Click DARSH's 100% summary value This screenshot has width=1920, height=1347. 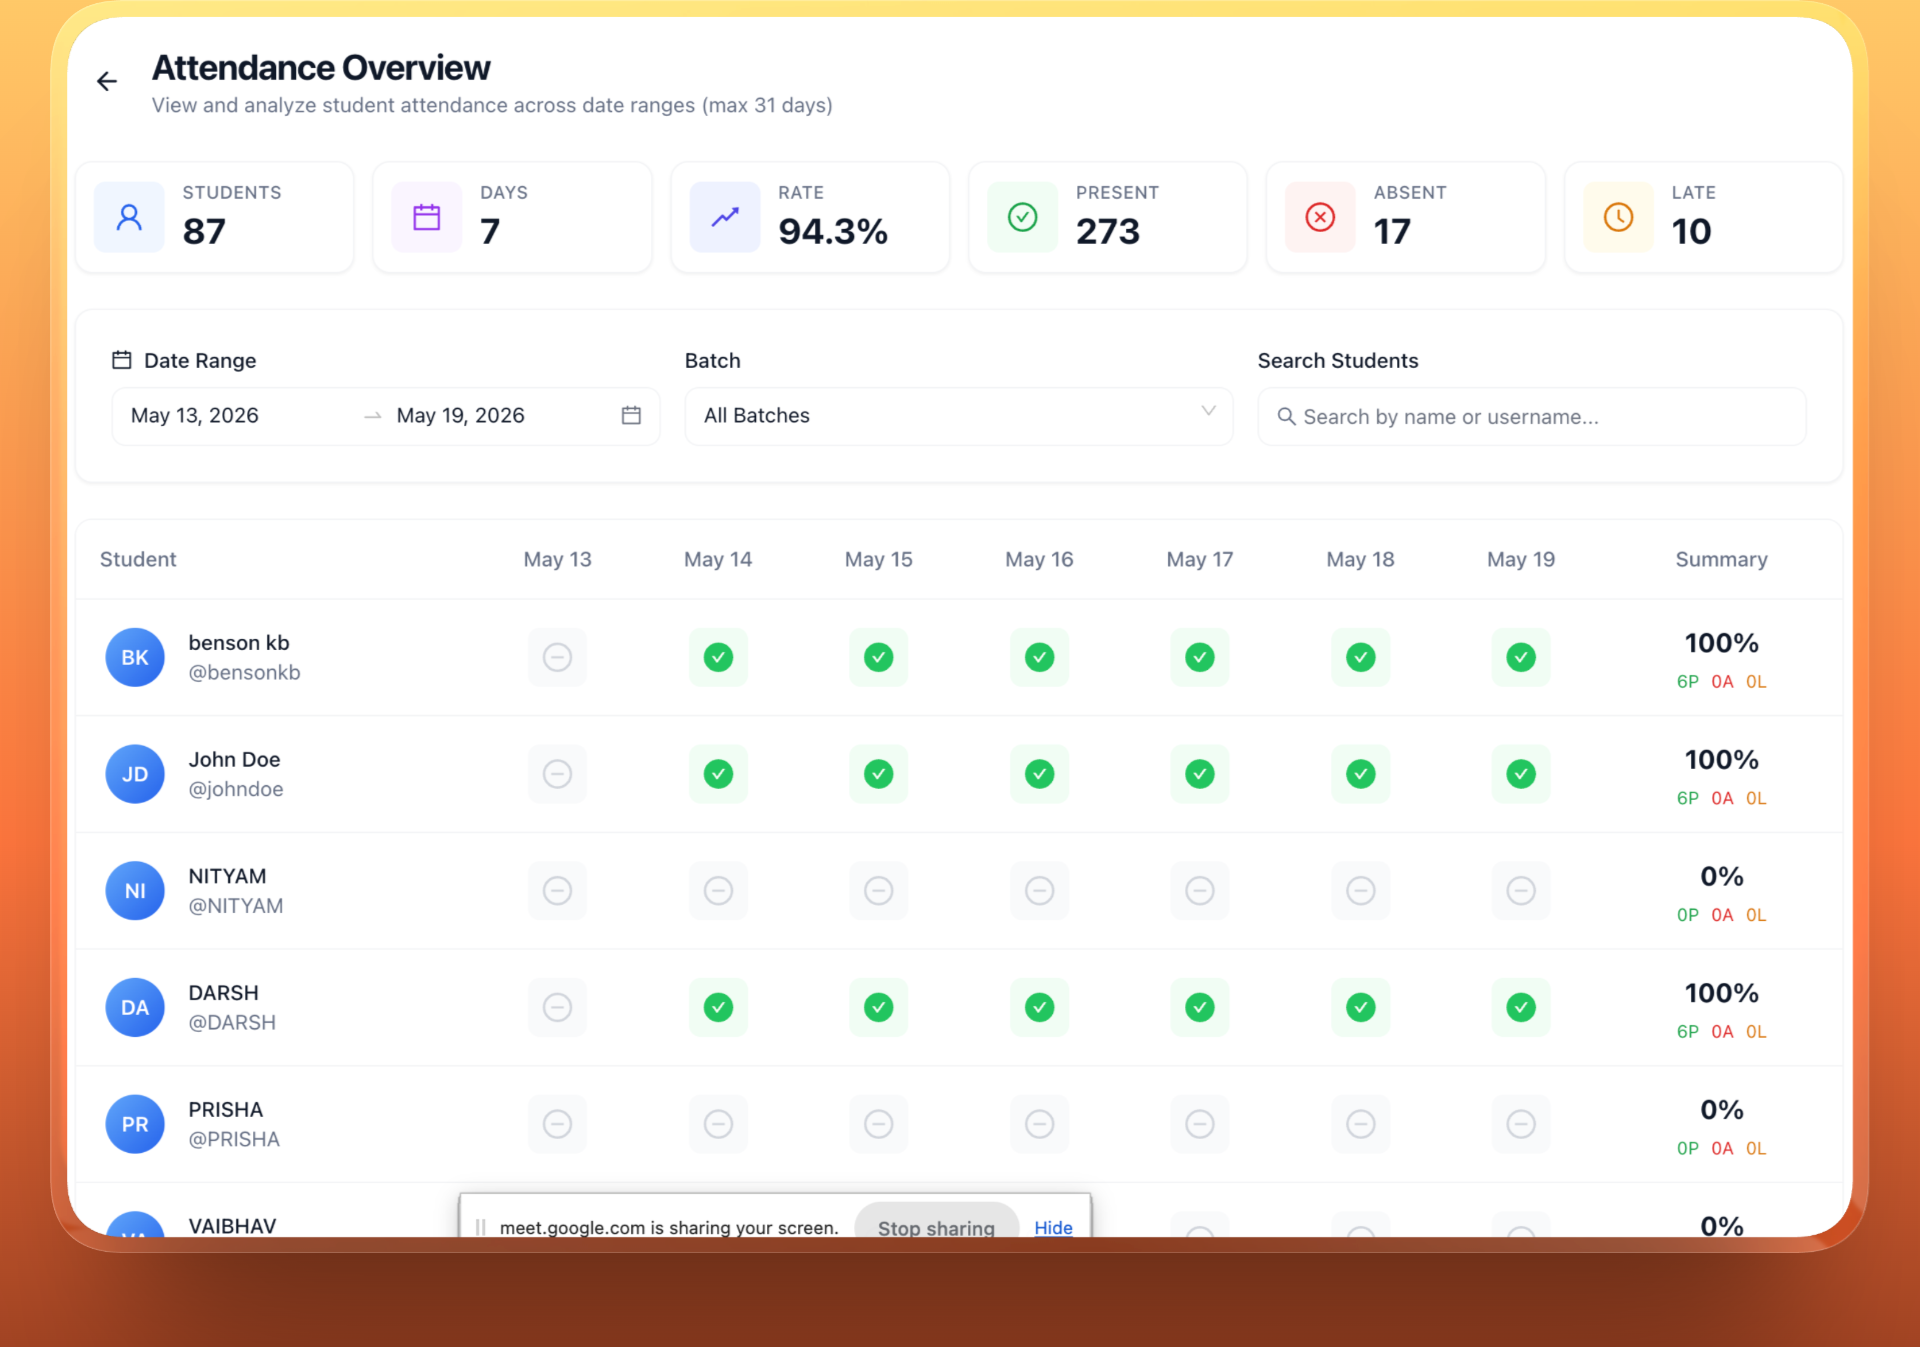(1721, 993)
